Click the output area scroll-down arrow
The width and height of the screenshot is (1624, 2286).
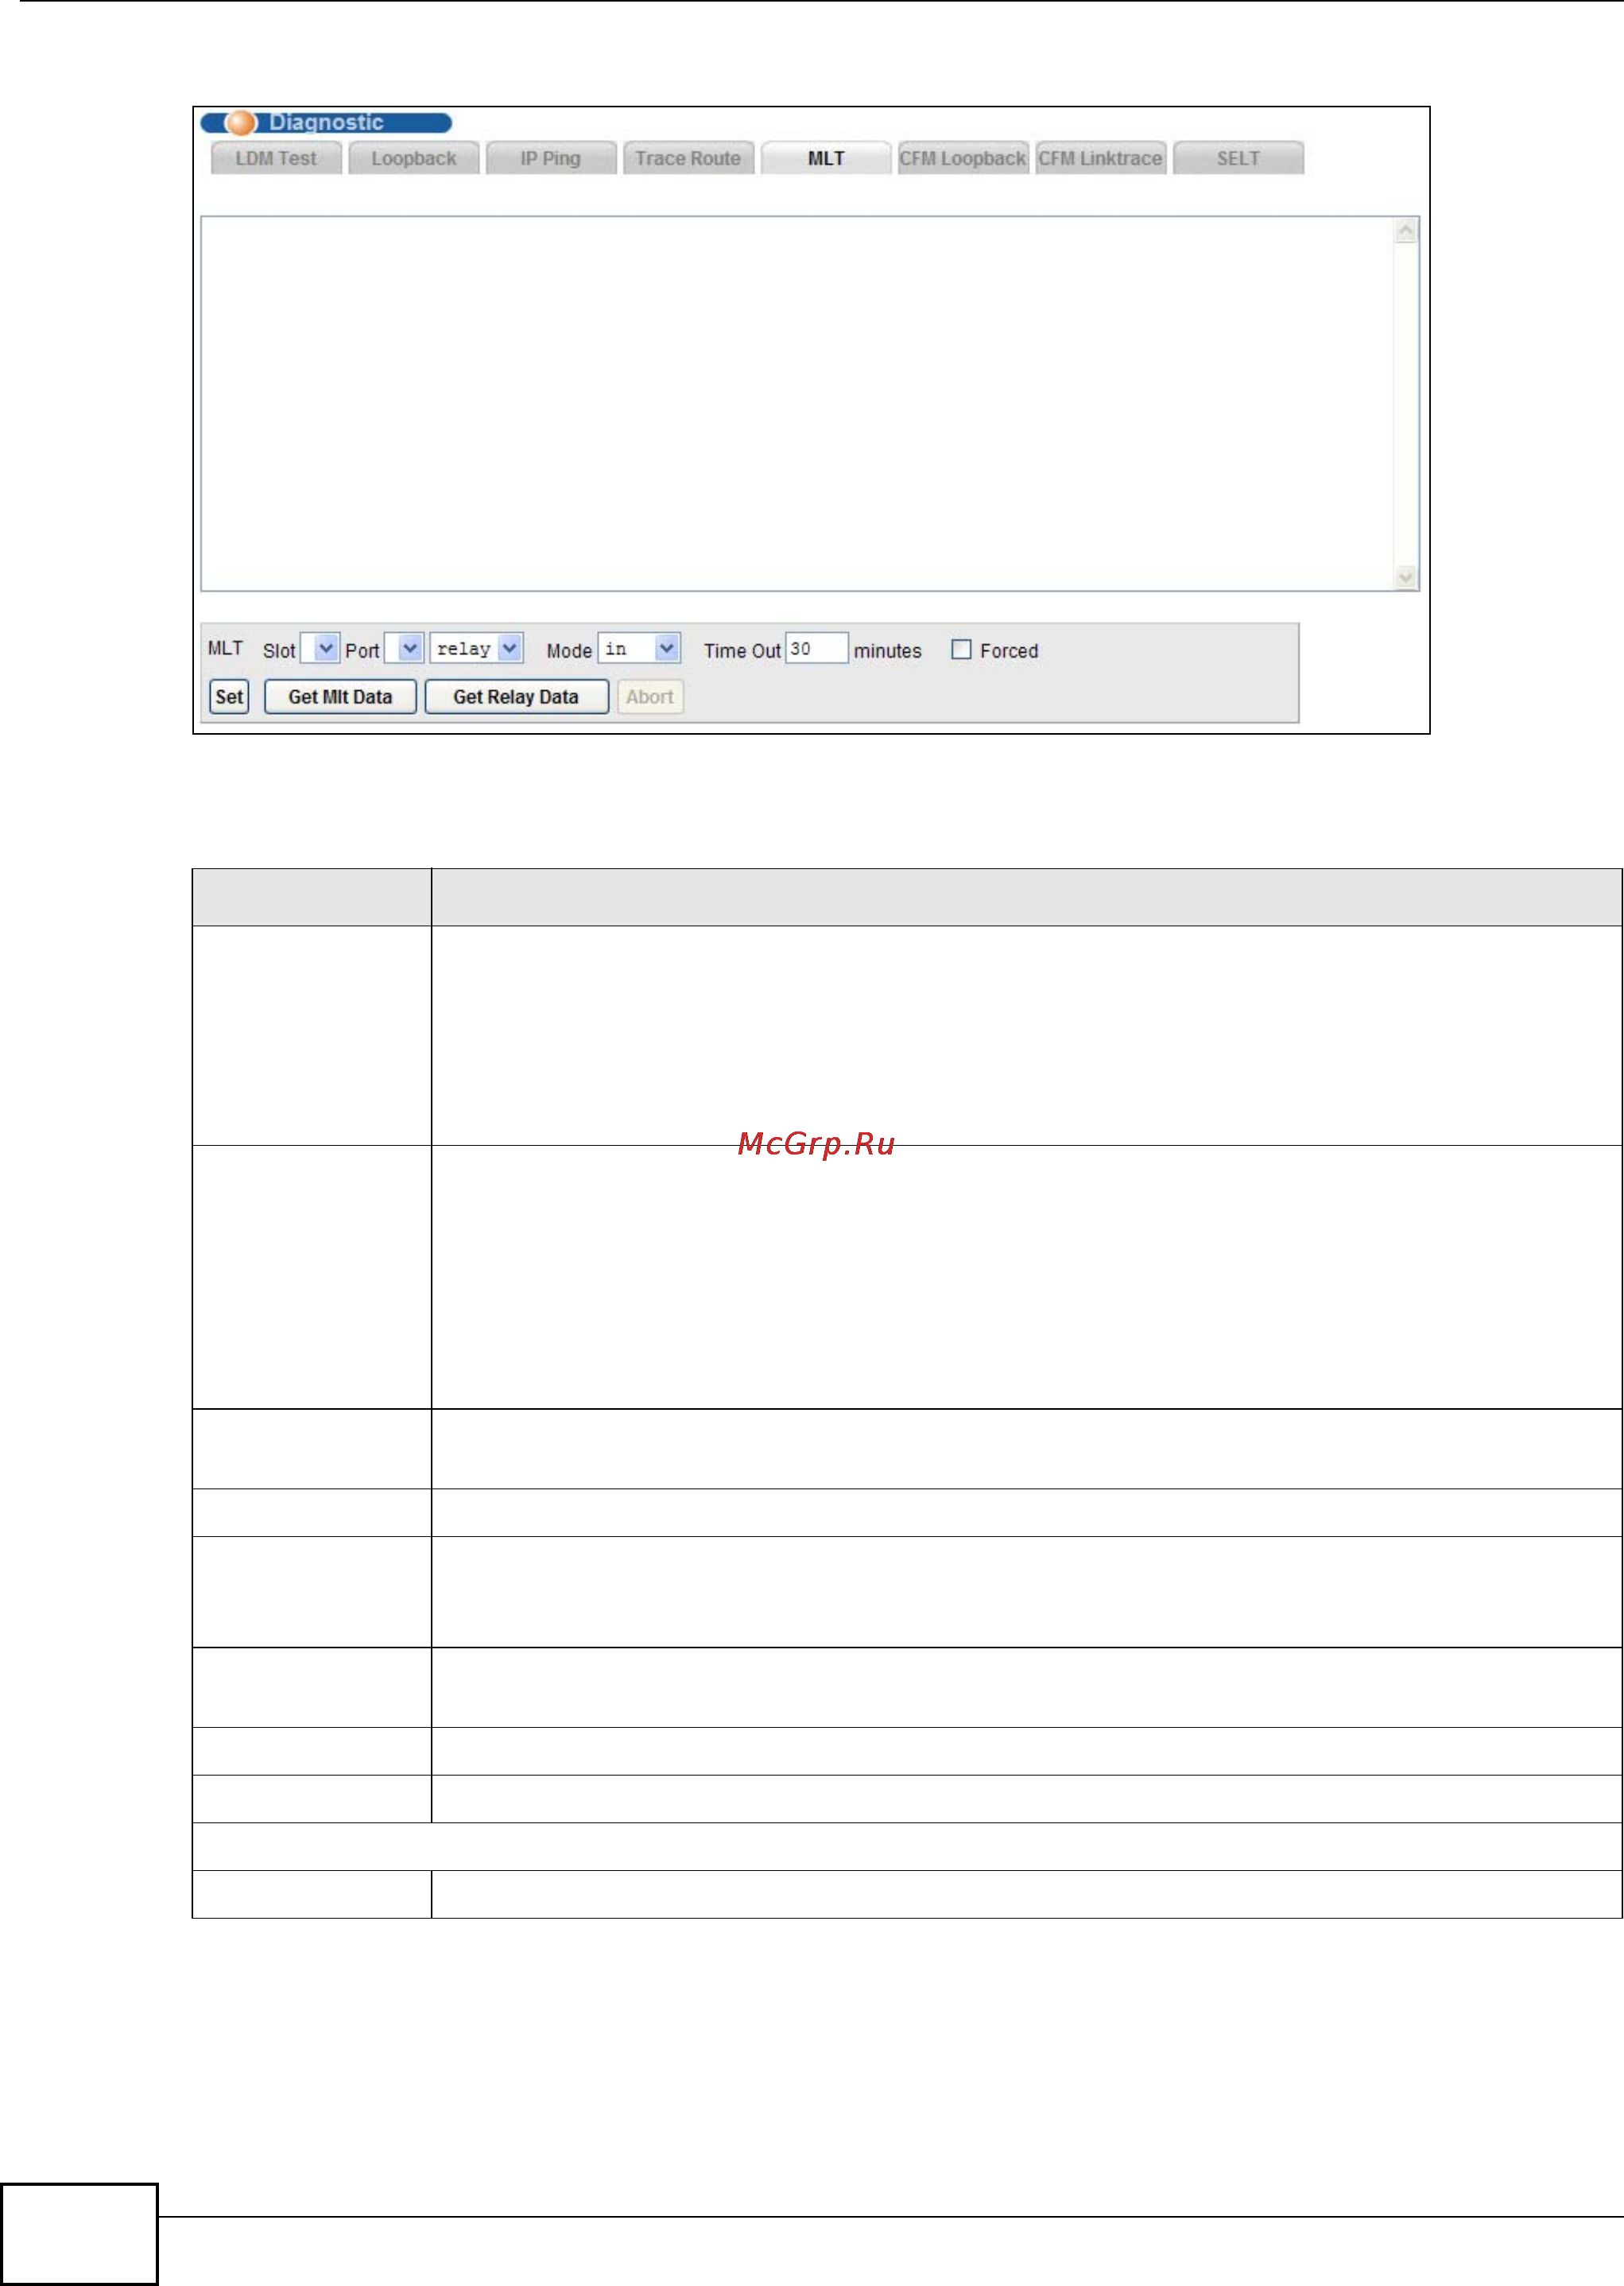point(1405,577)
